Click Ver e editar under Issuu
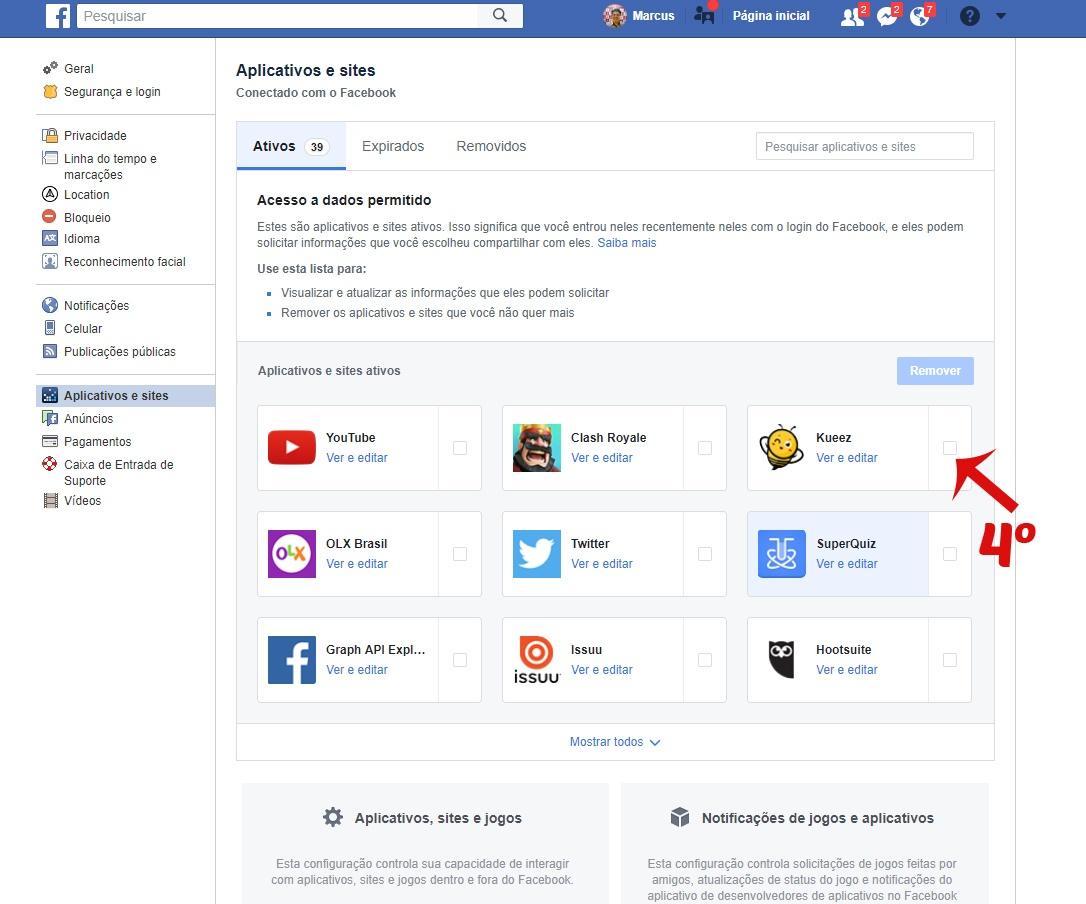Image resolution: width=1086 pixels, height=904 pixels. [602, 669]
